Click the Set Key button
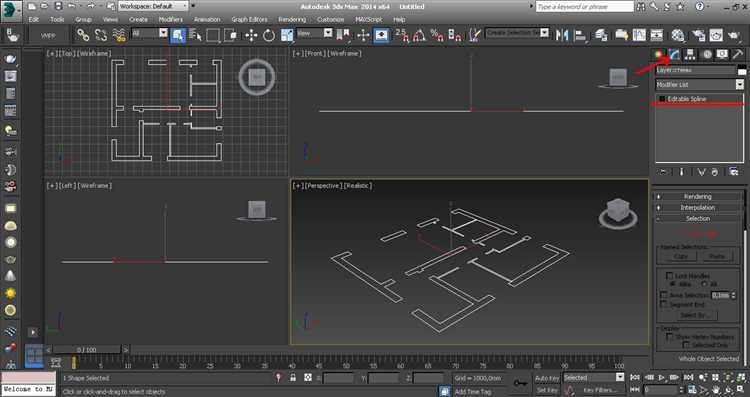The image size is (750, 397). (547, 390)
